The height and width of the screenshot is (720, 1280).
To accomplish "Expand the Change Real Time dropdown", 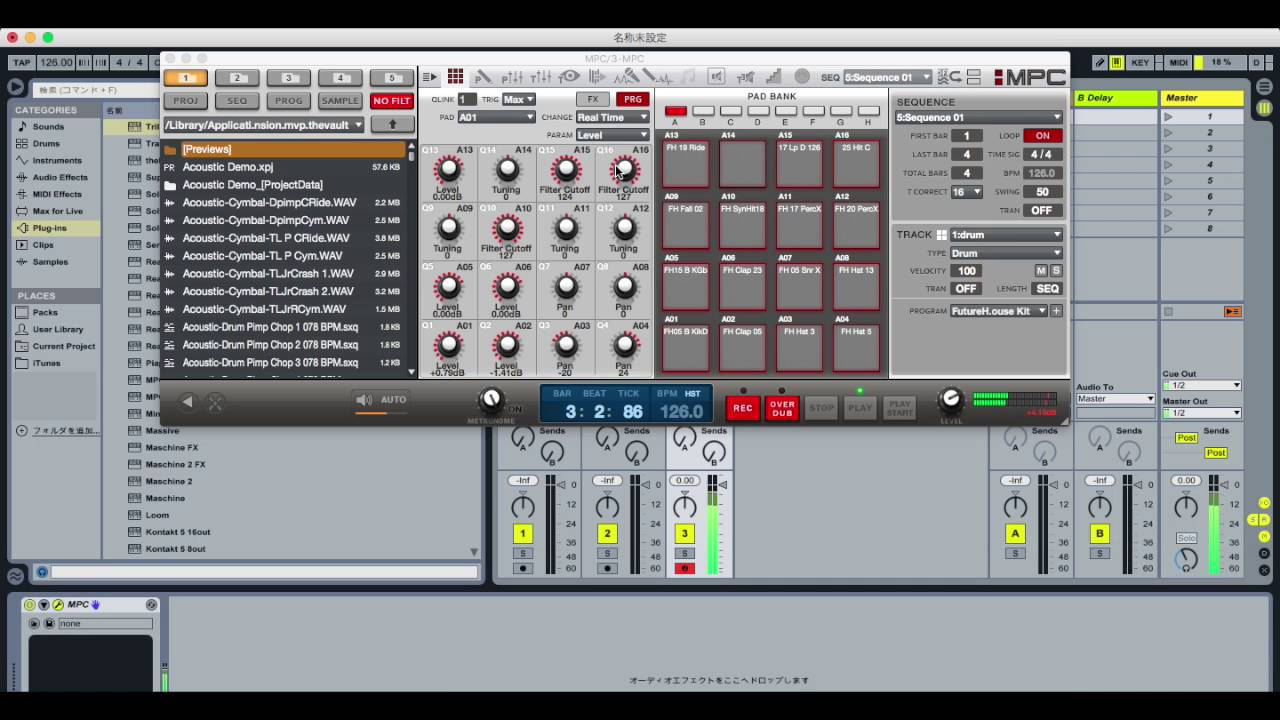I will (x=612, y=117).
